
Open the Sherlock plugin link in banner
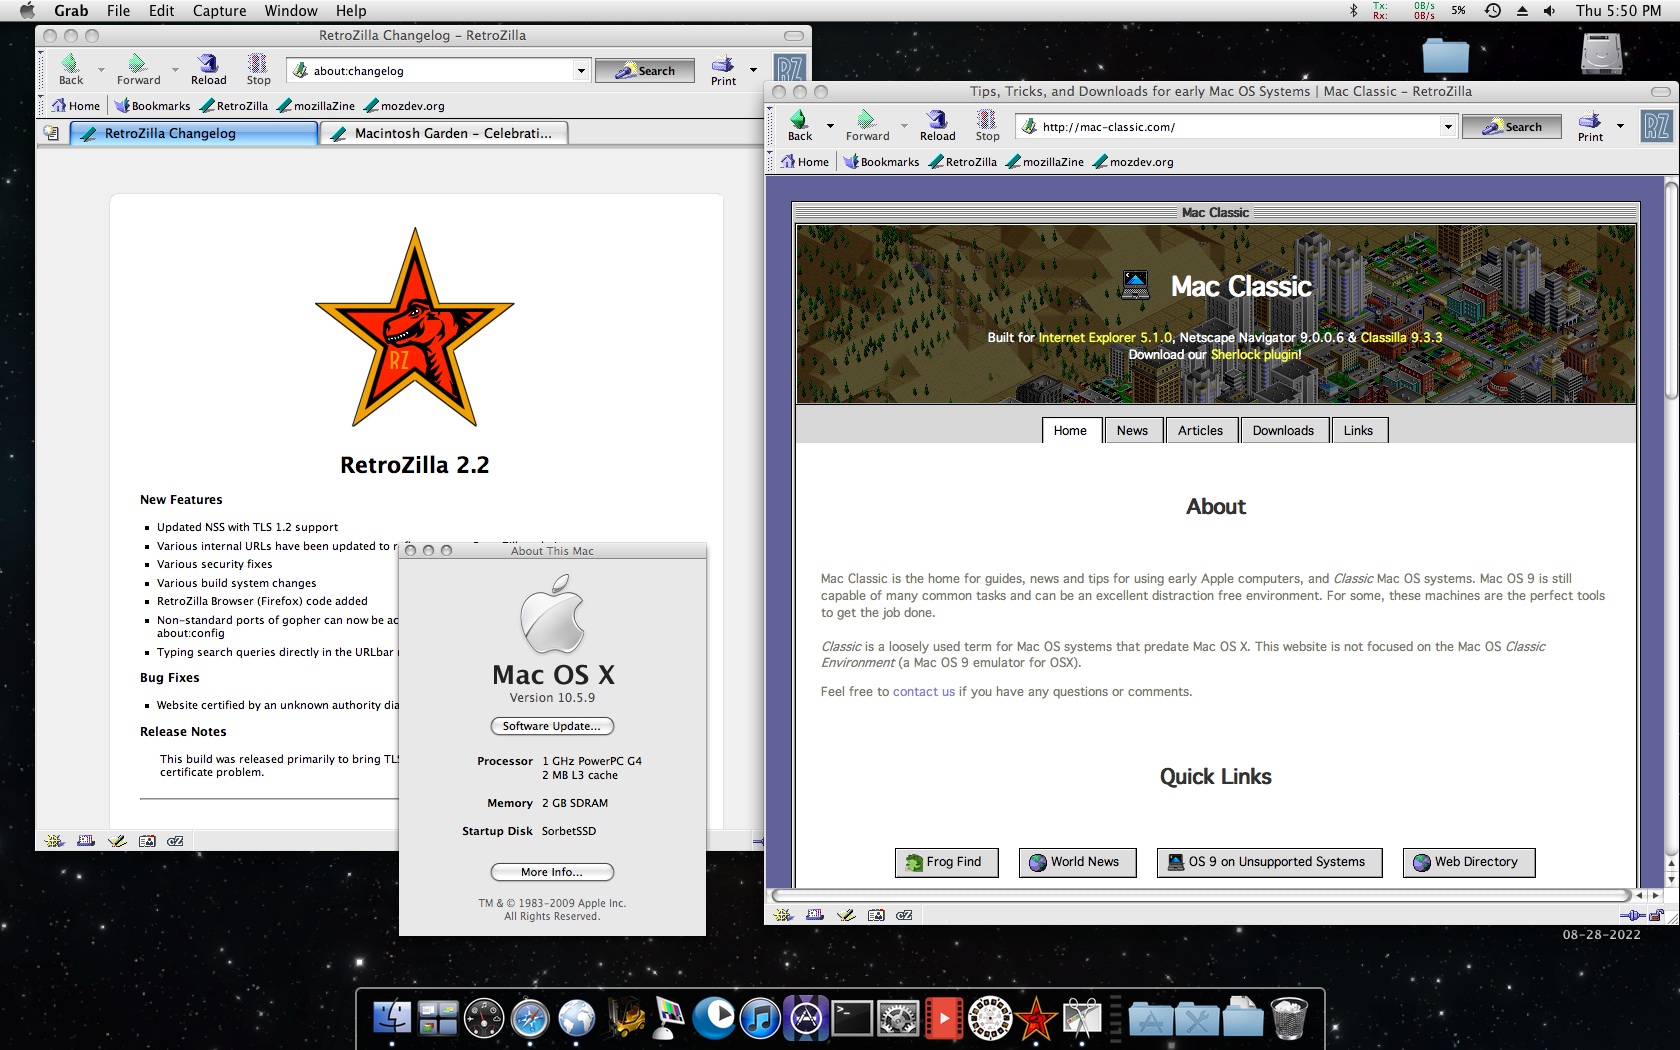[x=1255, y=354]
